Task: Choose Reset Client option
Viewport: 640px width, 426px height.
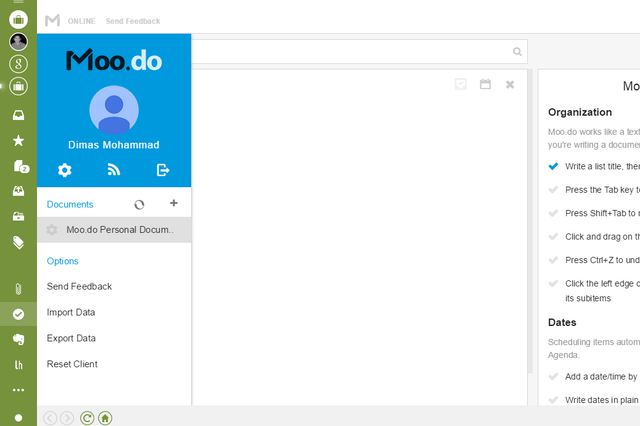Action: click(x=72, y=364)
